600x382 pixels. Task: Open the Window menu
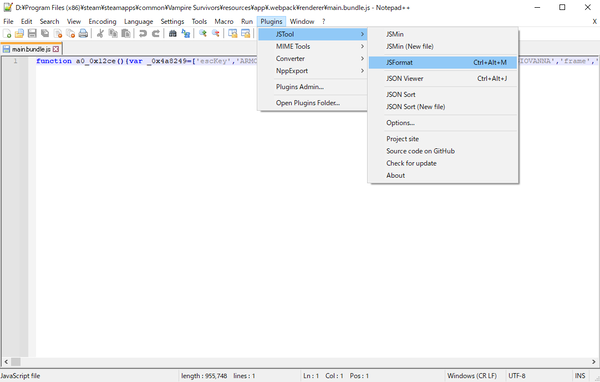pyautogui.click(x=302, y=21)
